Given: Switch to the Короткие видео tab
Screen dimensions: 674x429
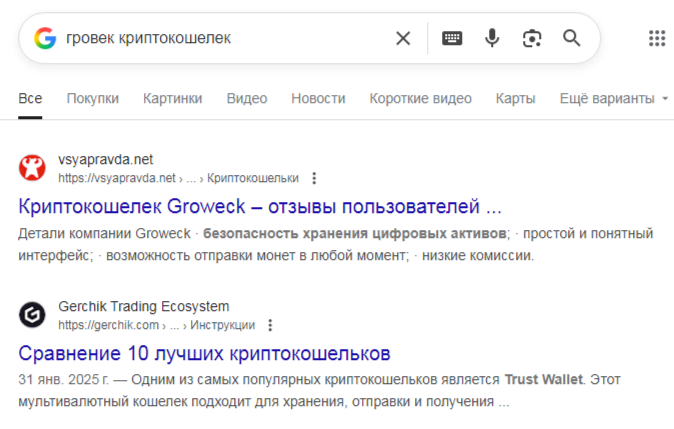Looking at the screenshot, I should pyautogui.click(x=420, y=98).
